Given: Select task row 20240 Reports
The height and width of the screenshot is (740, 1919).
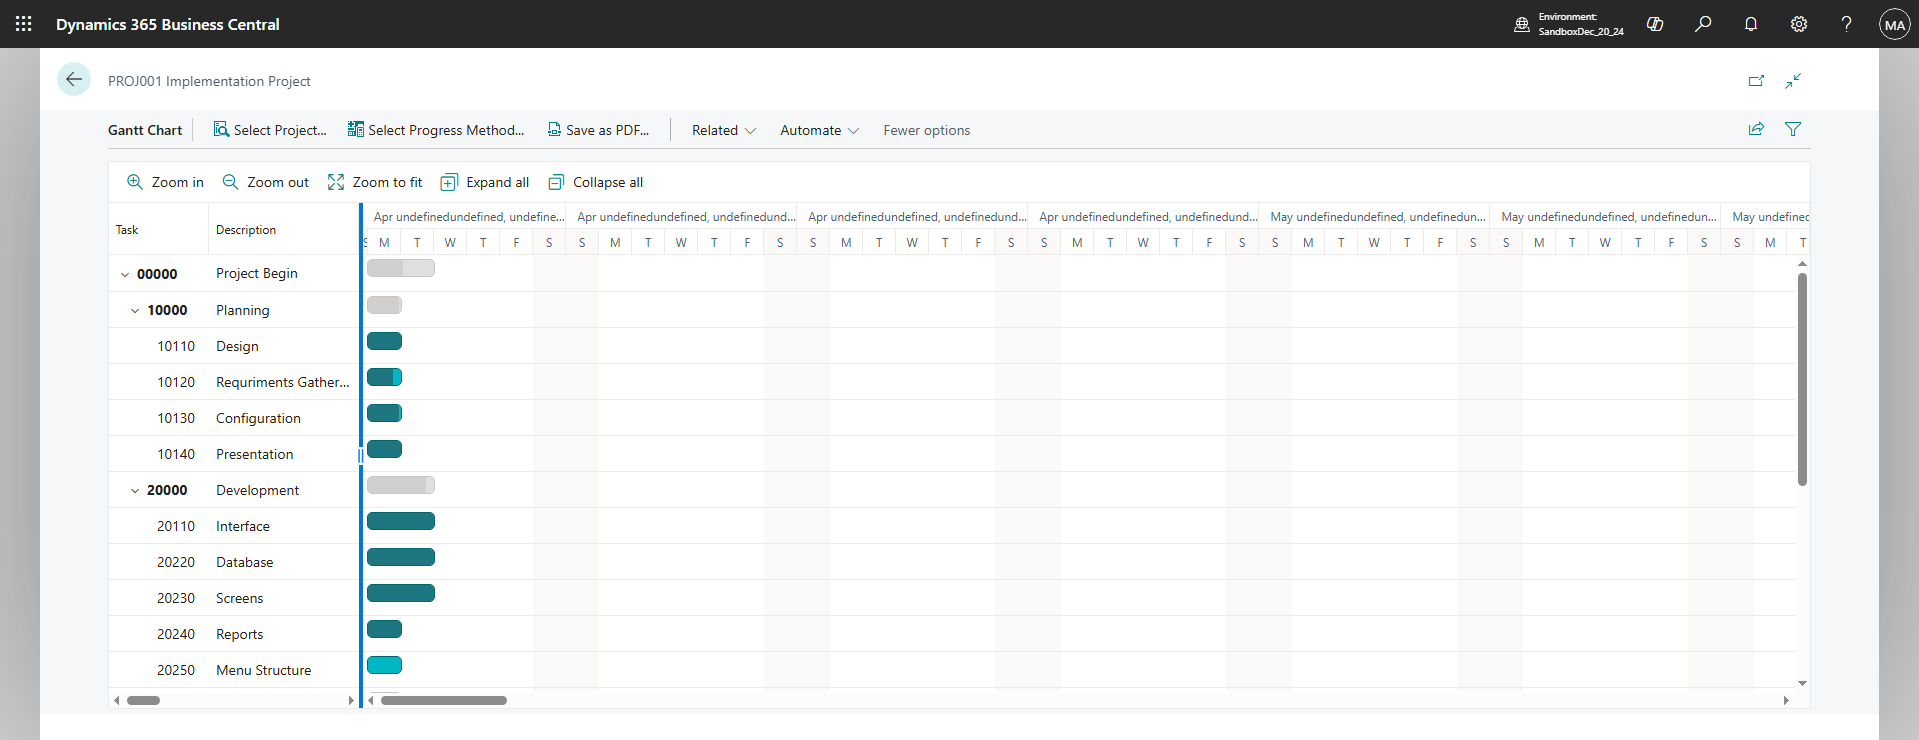Looking at the screenshot, I should [234, 634].
